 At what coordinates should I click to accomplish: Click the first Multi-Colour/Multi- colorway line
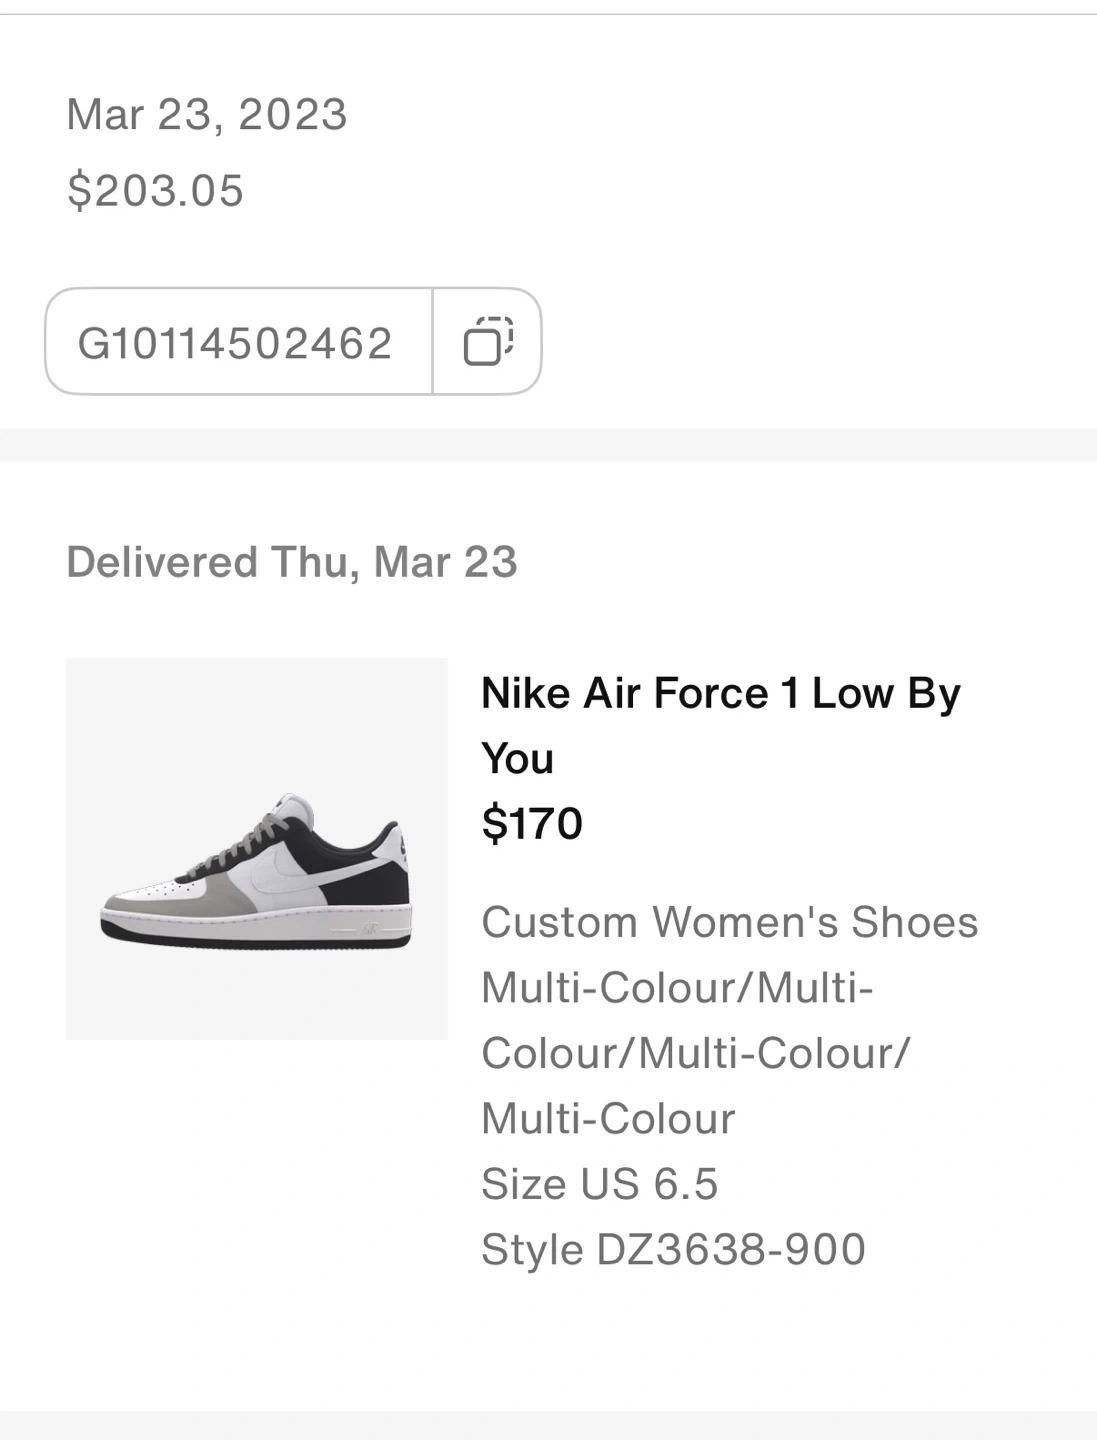click(x=677, y=988)
